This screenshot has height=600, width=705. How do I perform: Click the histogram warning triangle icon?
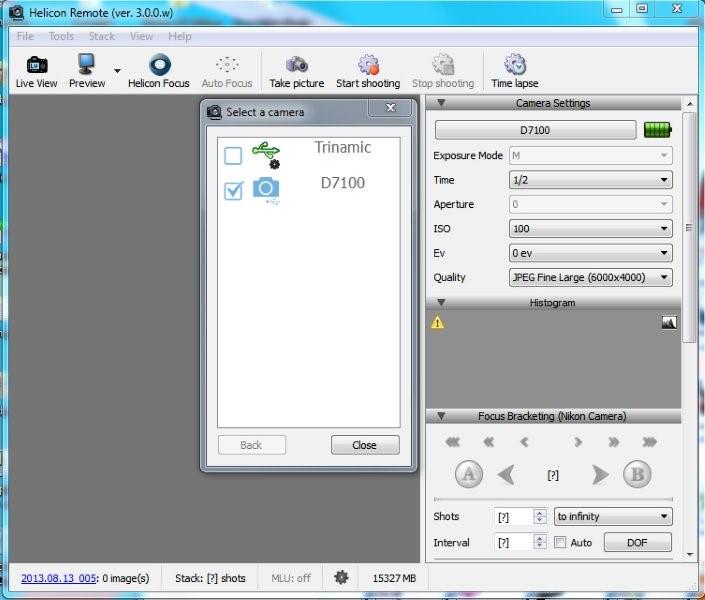(437, 322)
